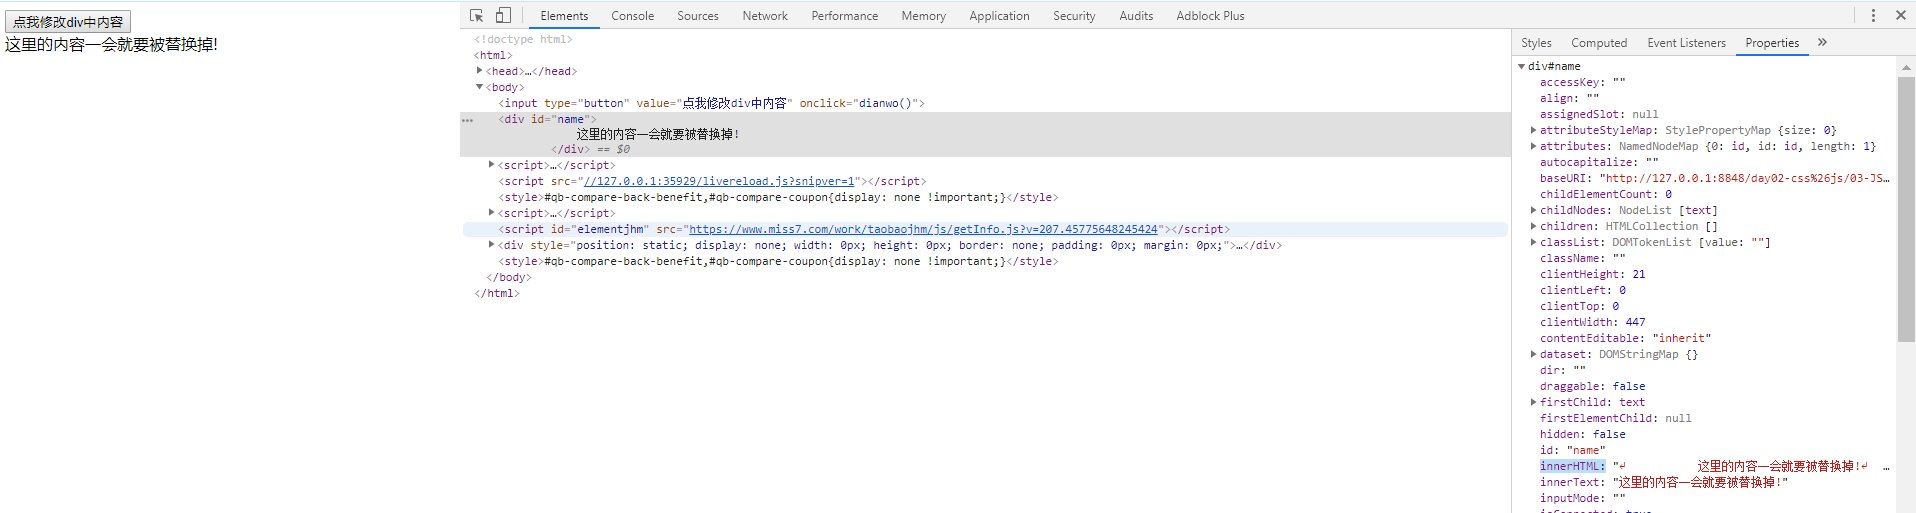Expand the children HTMLCollection property
This screenshot has height=513, width=1916.
tap(1533, 226)
